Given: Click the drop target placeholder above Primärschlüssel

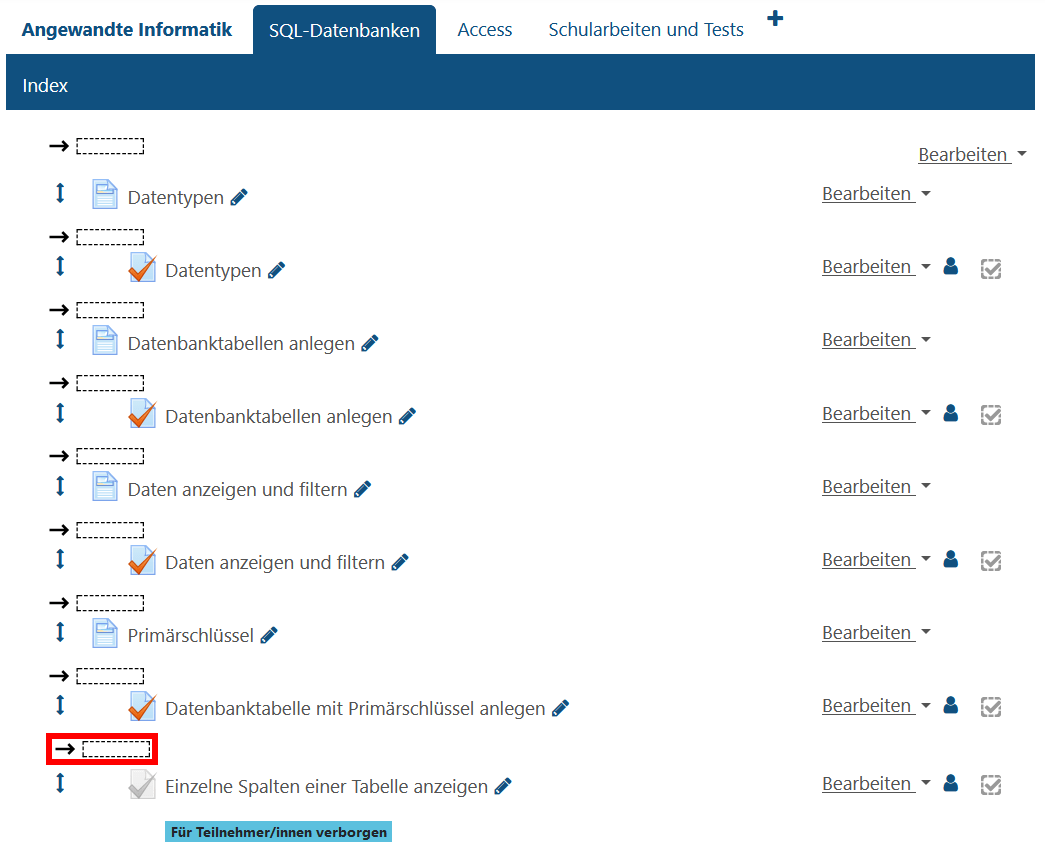Looking at the screenshot, I should tap(110, 603).
